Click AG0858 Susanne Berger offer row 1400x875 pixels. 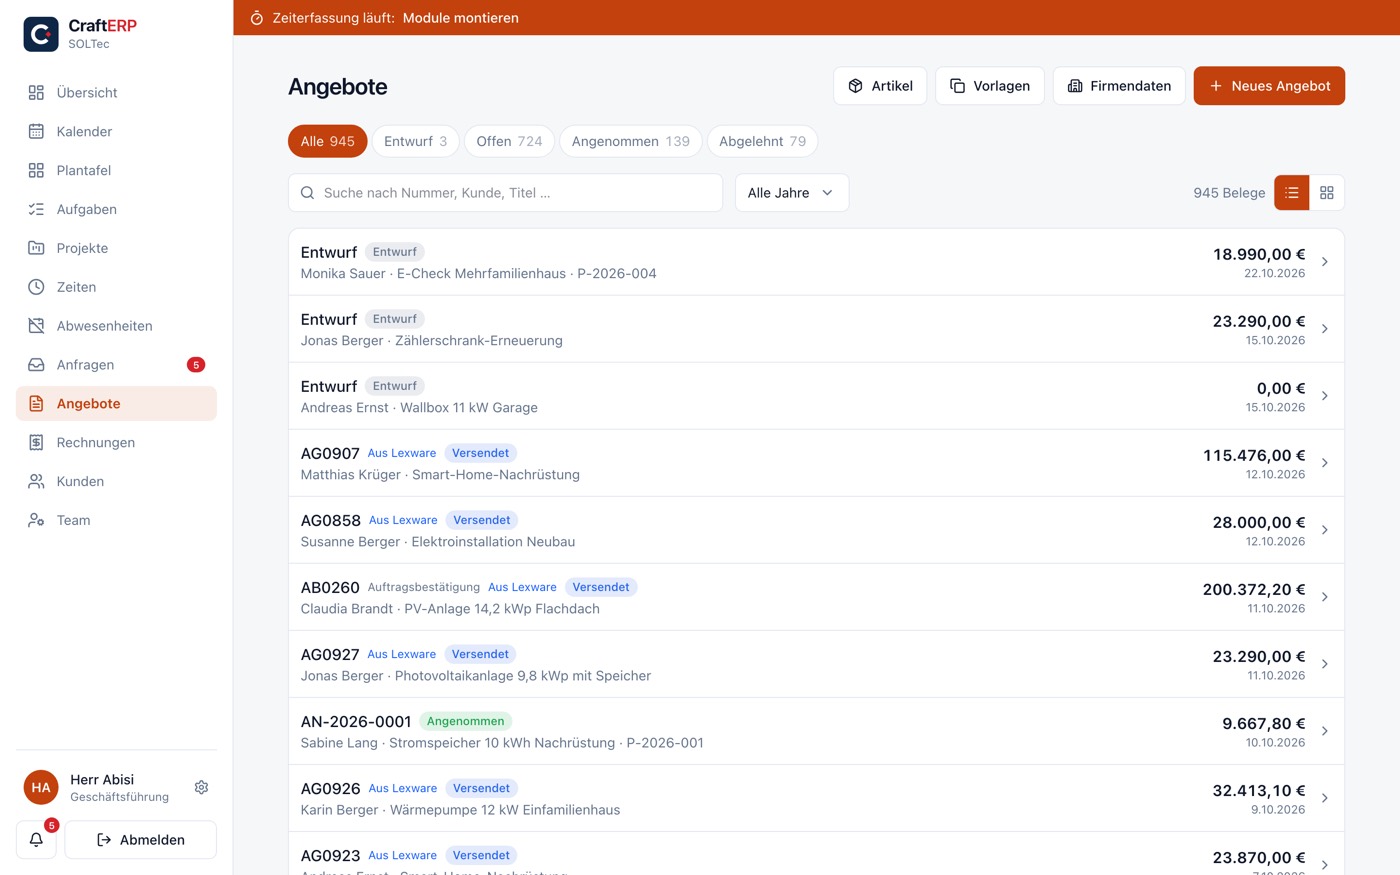pos(816,530)
